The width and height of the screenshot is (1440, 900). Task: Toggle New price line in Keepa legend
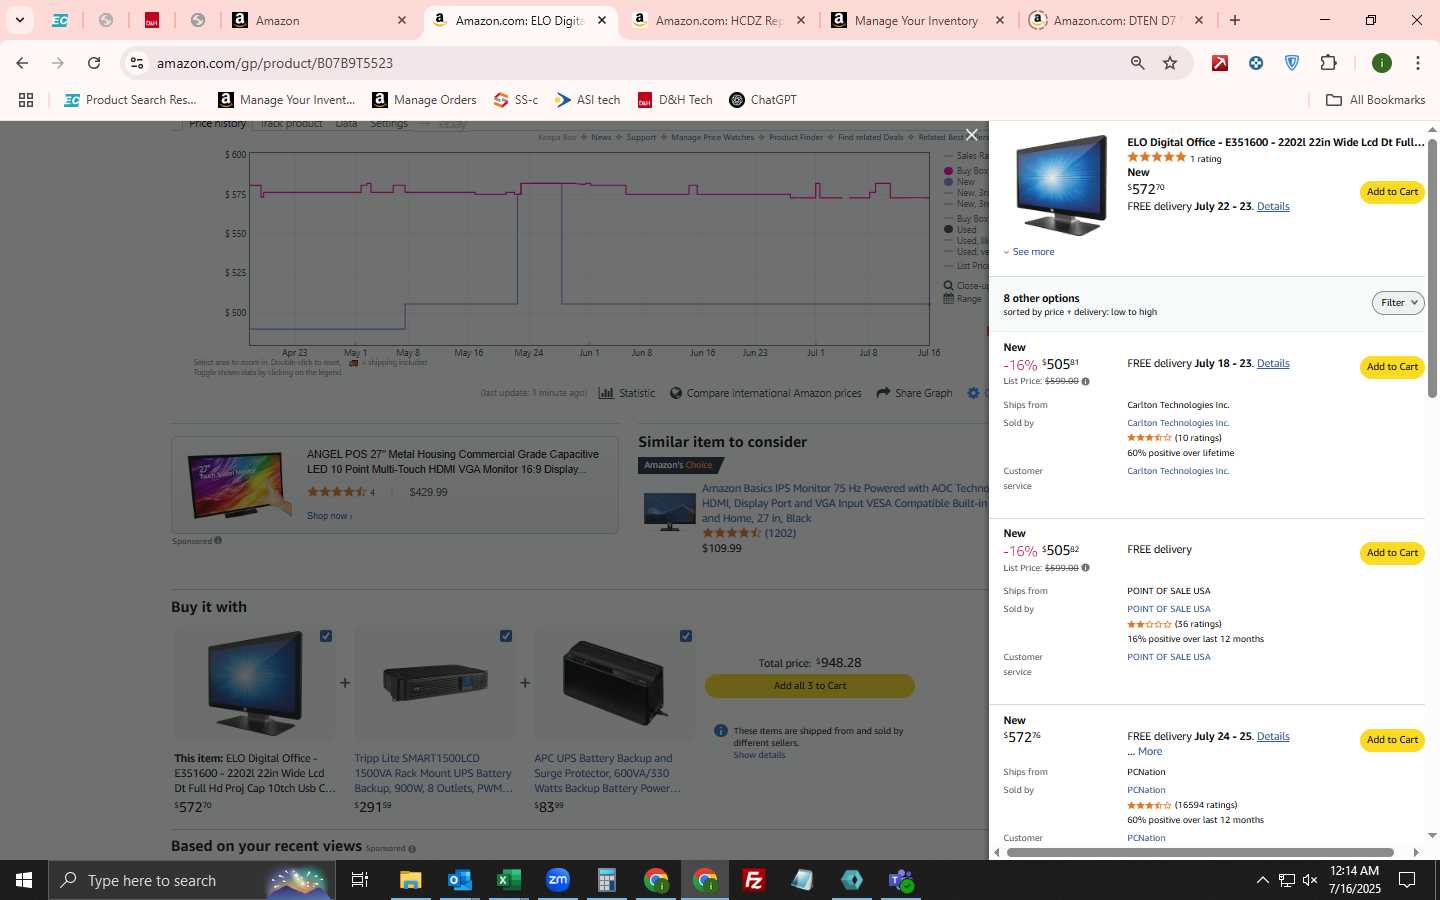coord(960,182)
